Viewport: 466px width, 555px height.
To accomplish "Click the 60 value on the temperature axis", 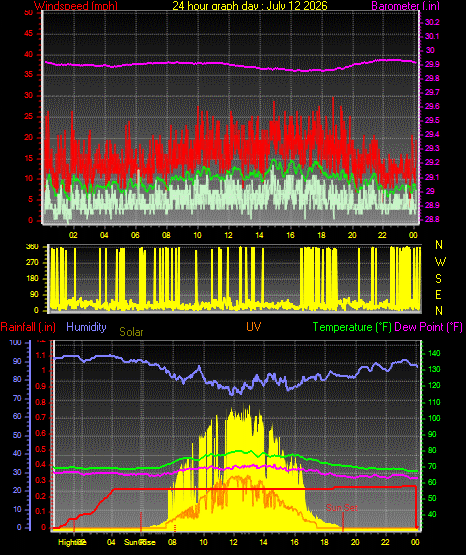I will coord(432,482).
